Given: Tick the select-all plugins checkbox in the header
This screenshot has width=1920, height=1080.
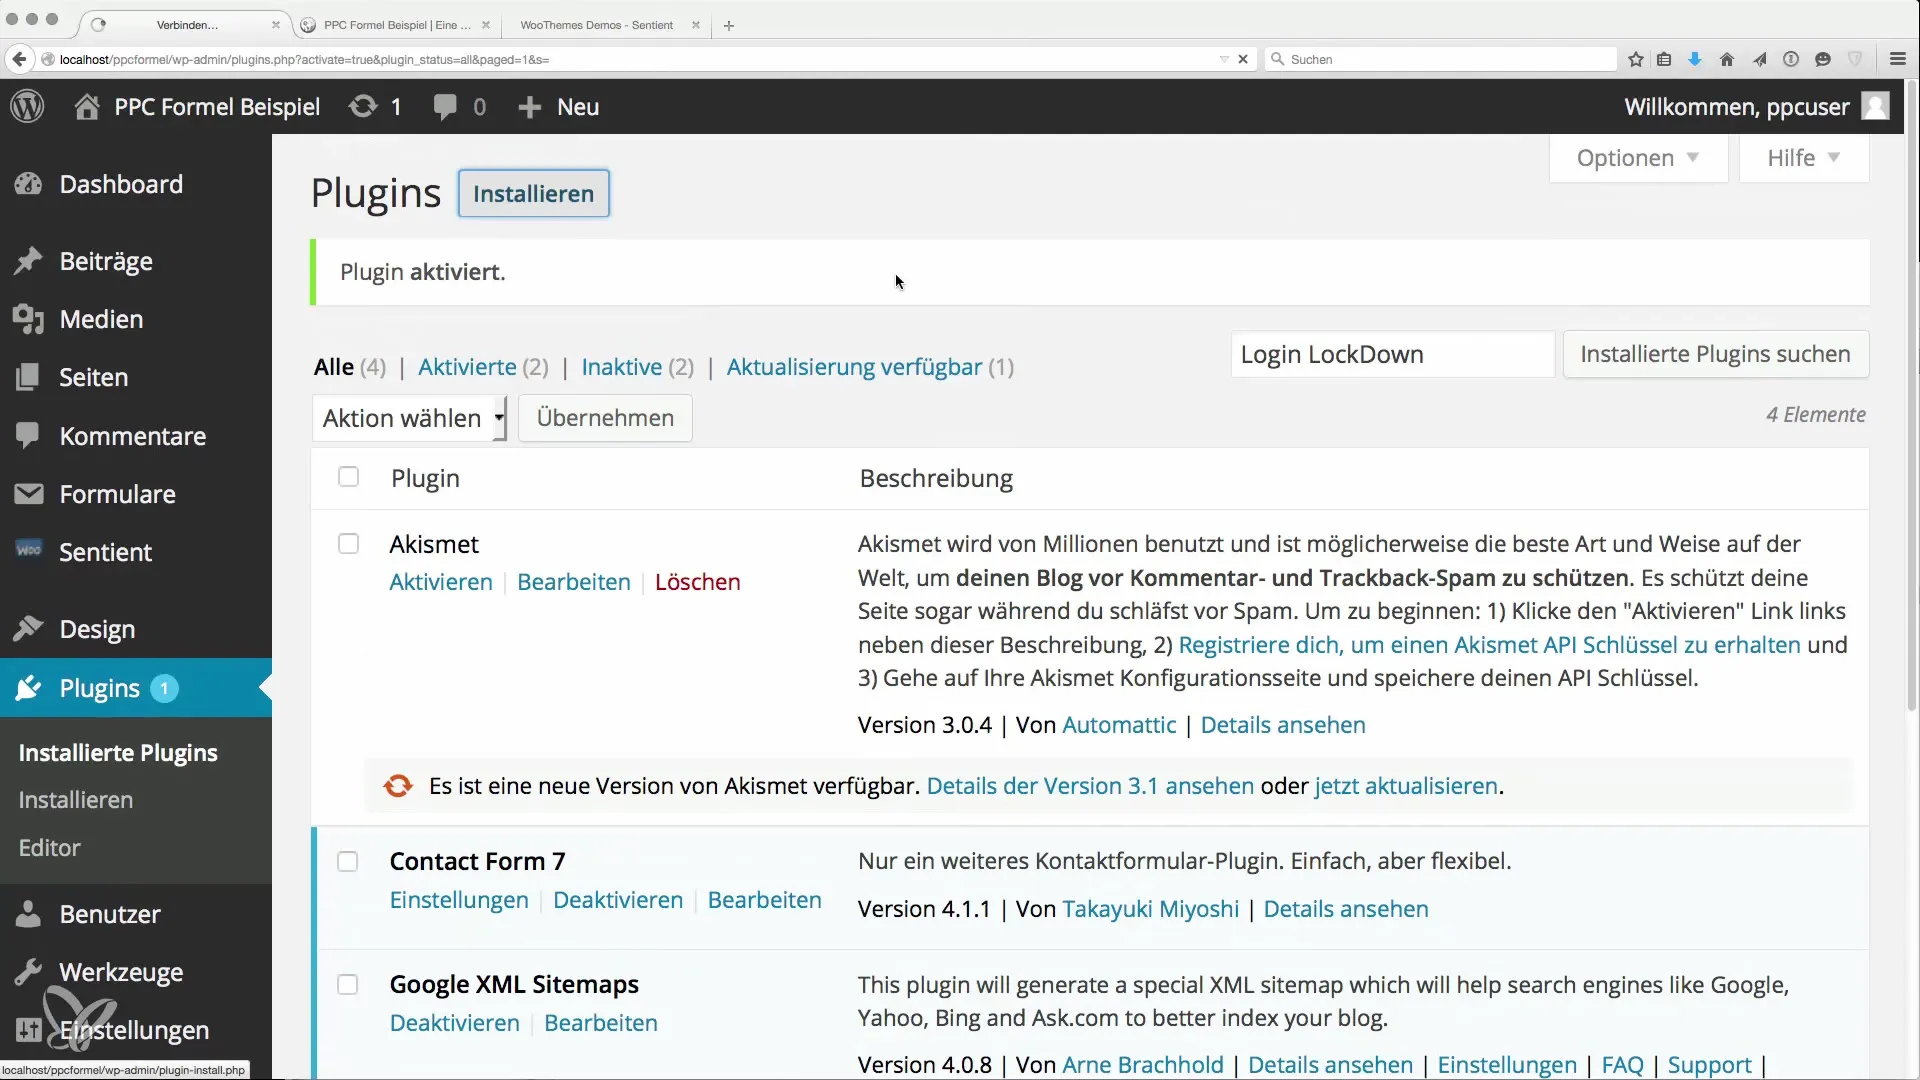Looking at the screenshot, I should coord(348,477).
